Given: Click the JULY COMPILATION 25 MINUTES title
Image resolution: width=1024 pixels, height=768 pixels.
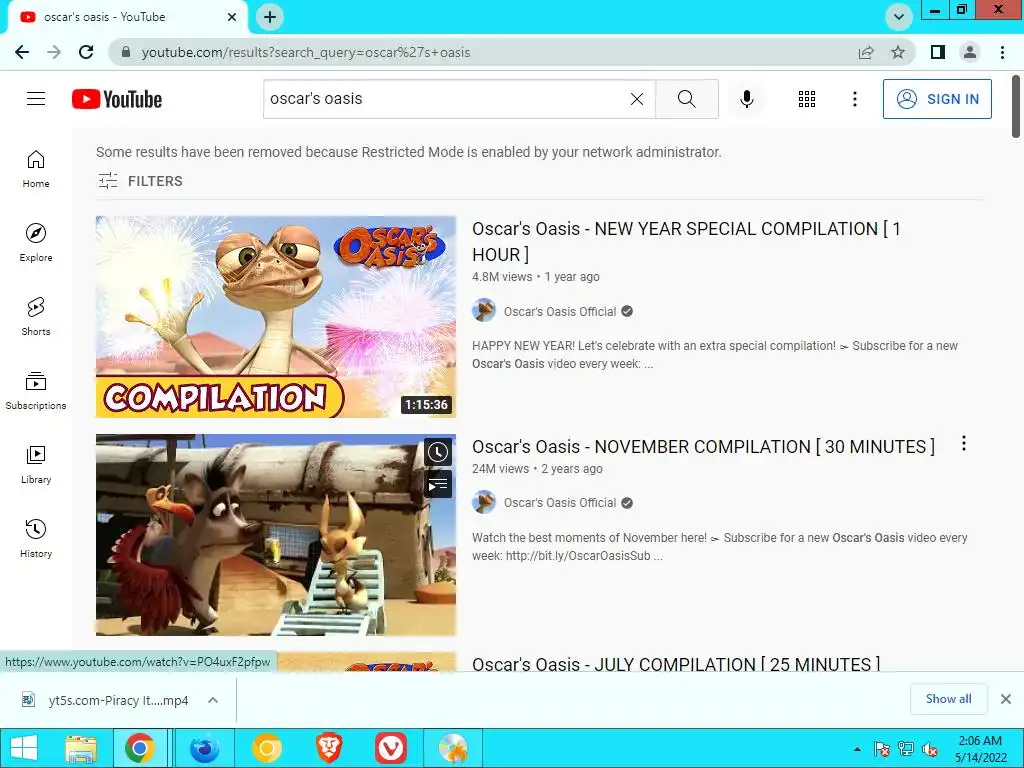Looking at the screenshot, I should tap(676, 664).
